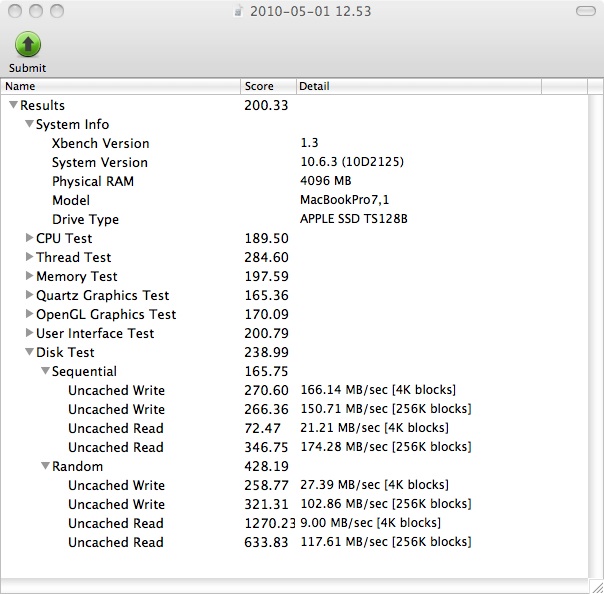
Task: Click detail value 10.6.3 (10D2125)
Action: [352, 161]
